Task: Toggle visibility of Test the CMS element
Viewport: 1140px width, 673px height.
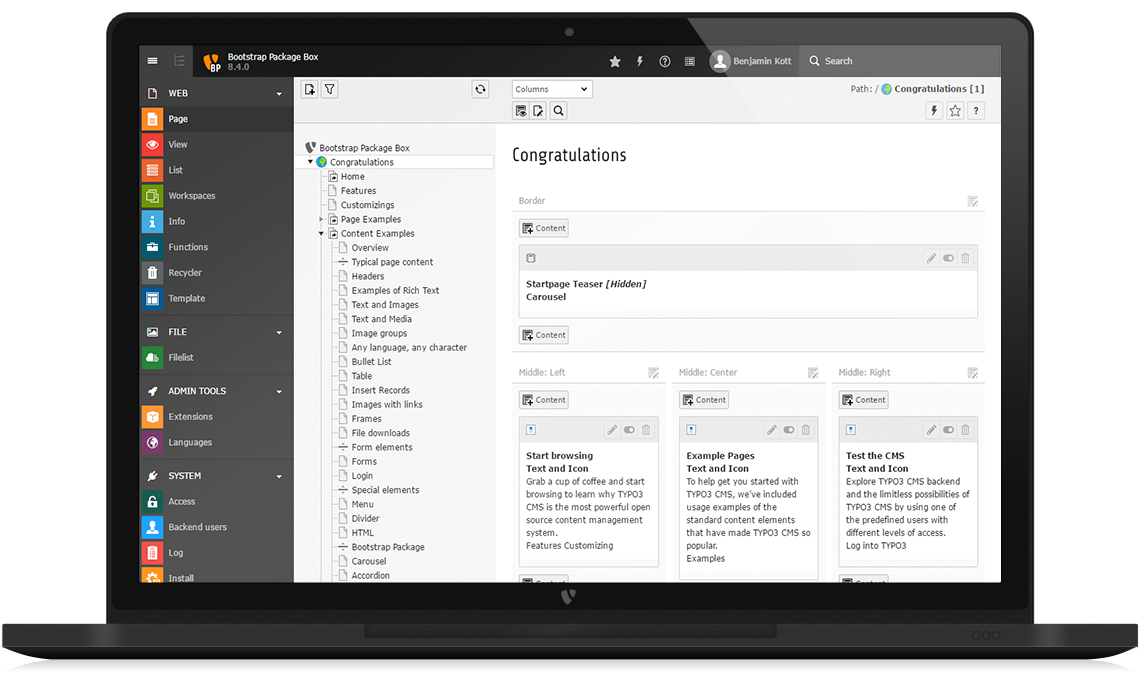Action: click(948, 430)
